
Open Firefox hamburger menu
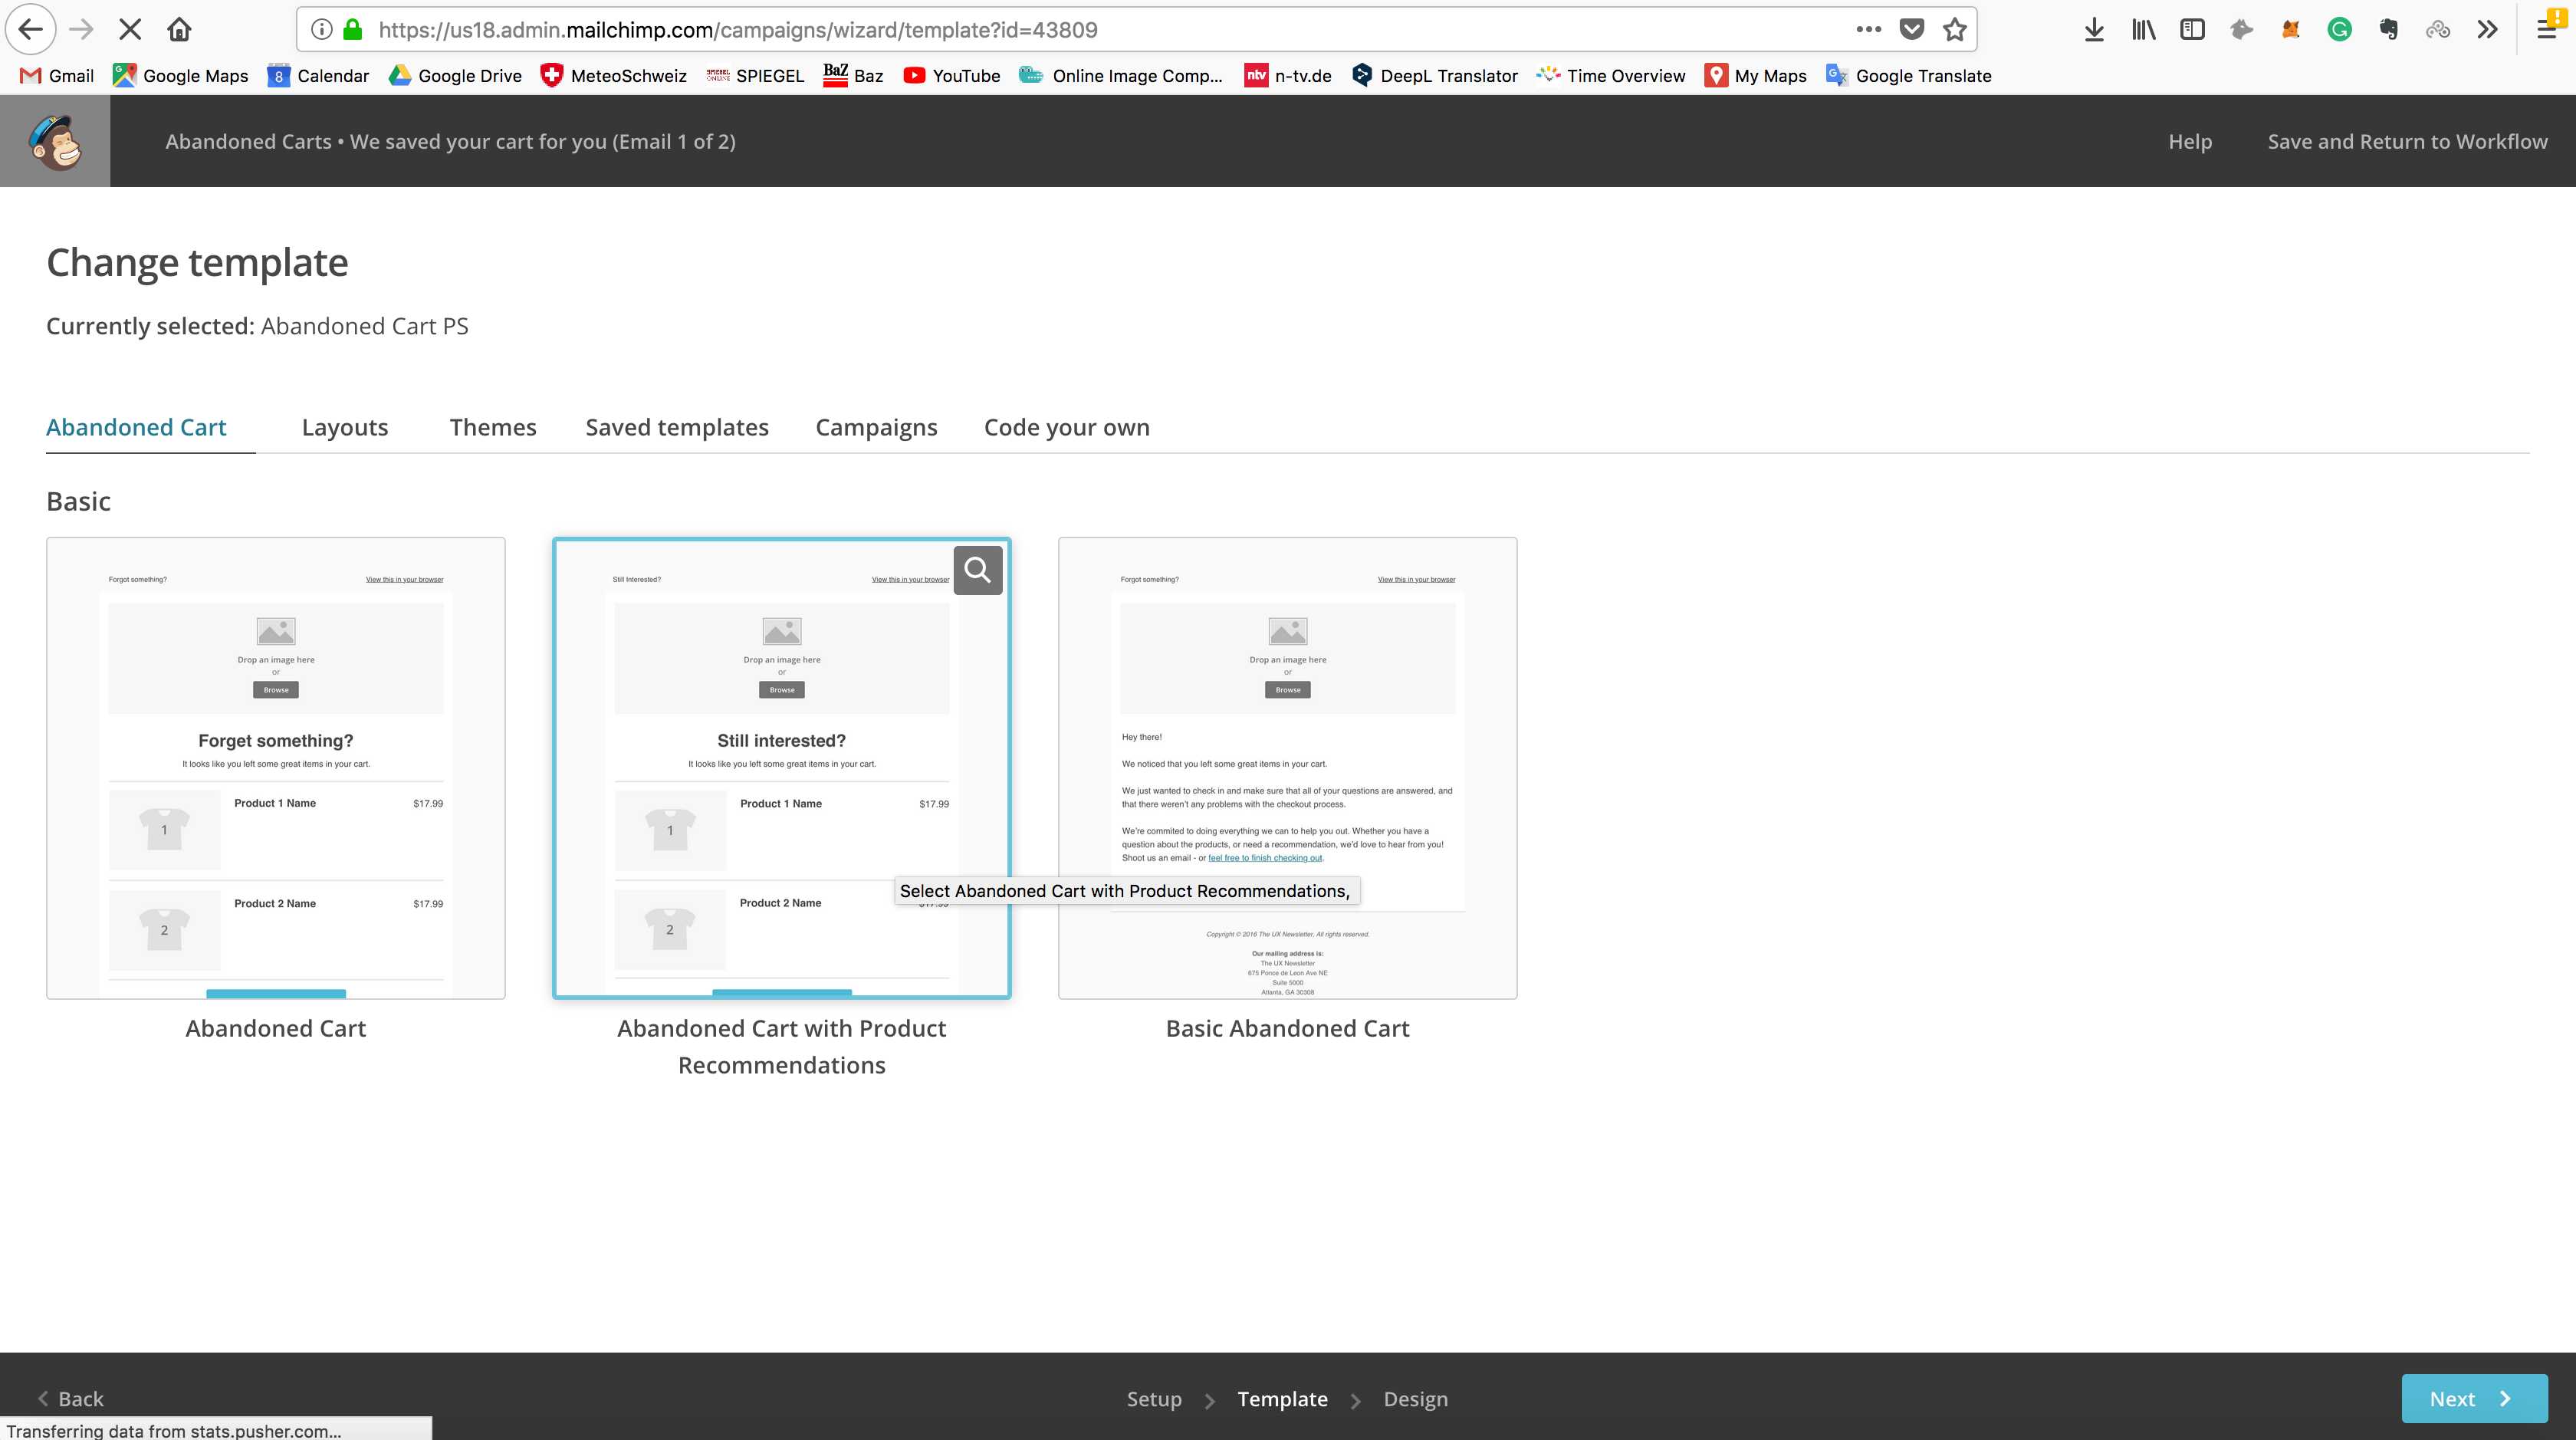pos(2548,29)
